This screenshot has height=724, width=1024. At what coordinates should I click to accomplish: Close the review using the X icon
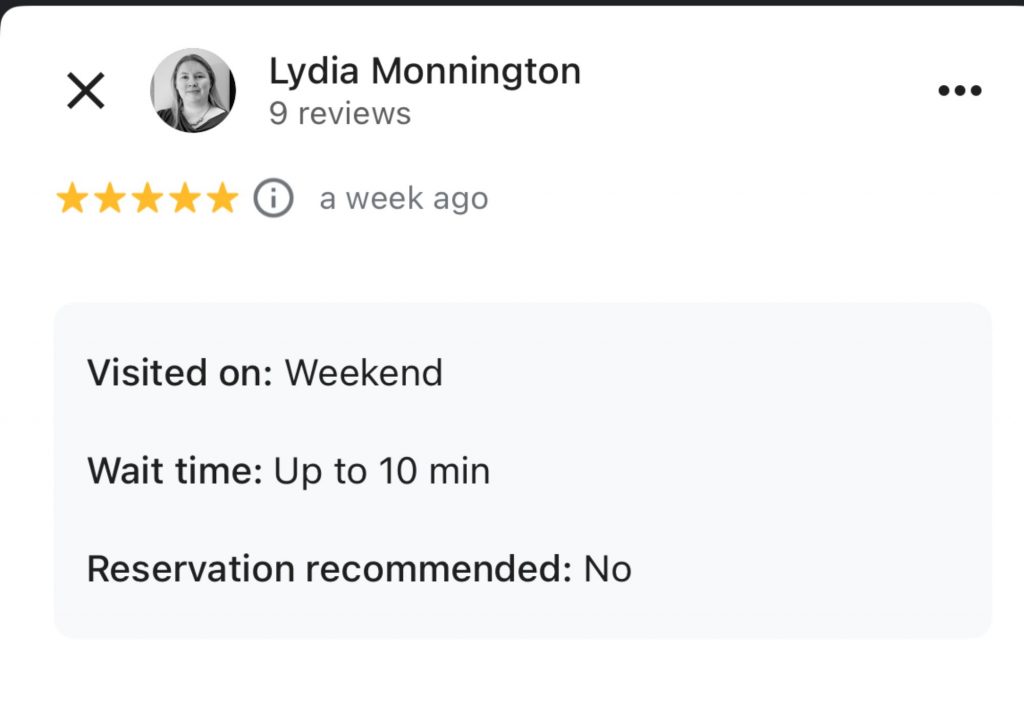pyautogui.click(x=86, y=91)
